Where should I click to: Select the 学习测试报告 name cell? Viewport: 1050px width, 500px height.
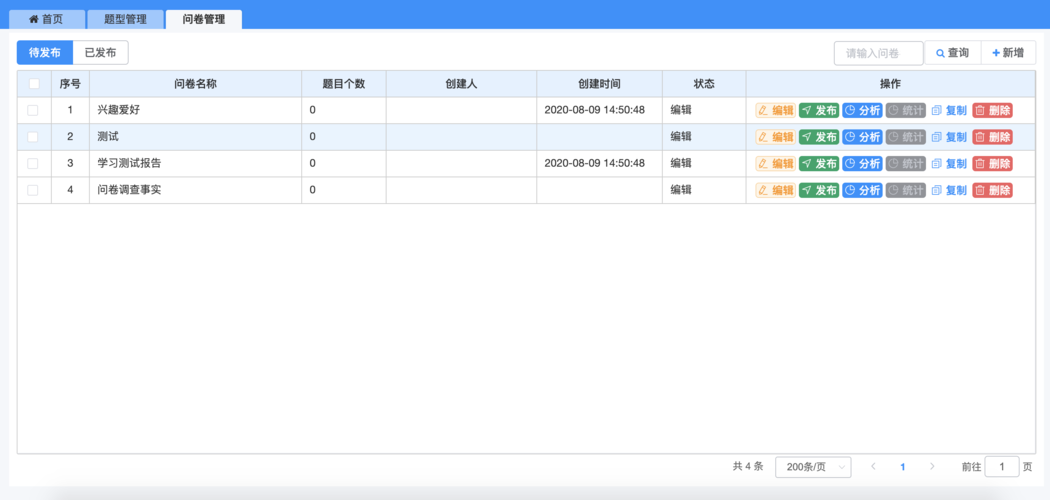point(195,163)
